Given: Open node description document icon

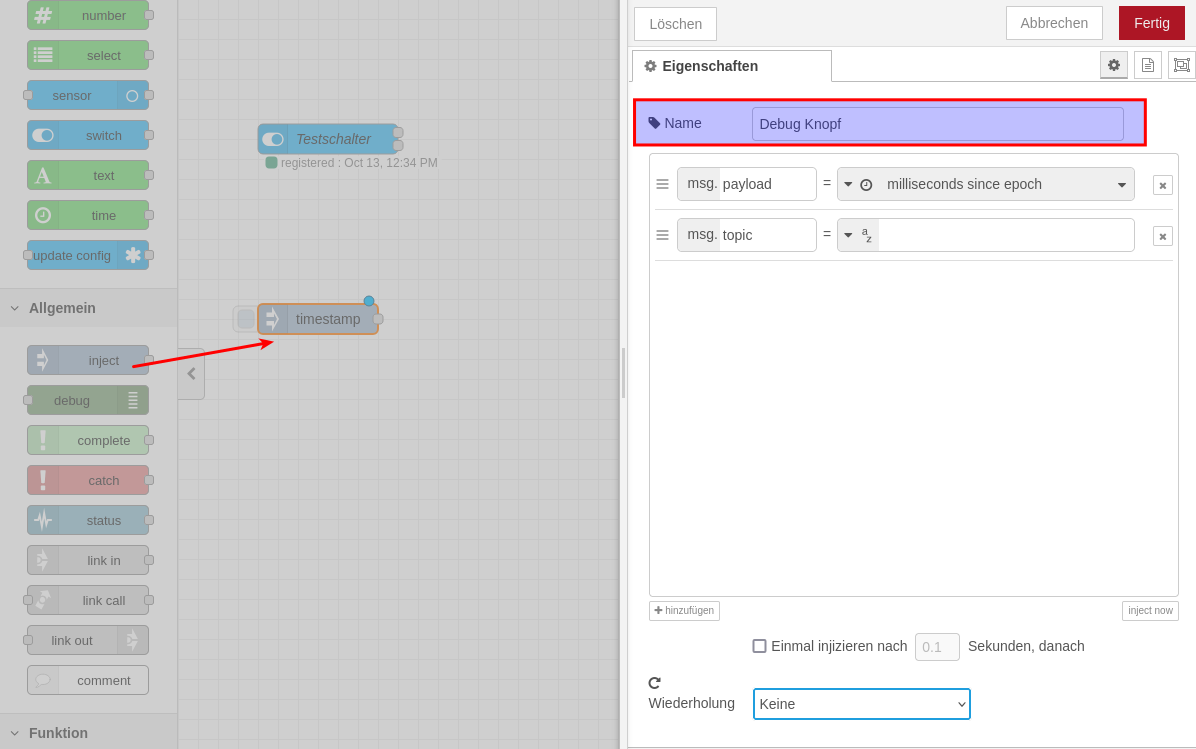Looking at the screenshot, I should [1147, 65].
